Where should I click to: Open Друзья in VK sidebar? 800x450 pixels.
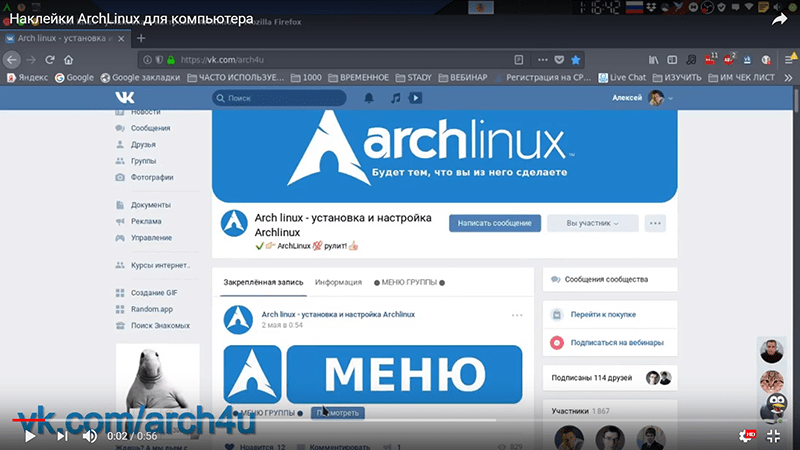(143, 144)
